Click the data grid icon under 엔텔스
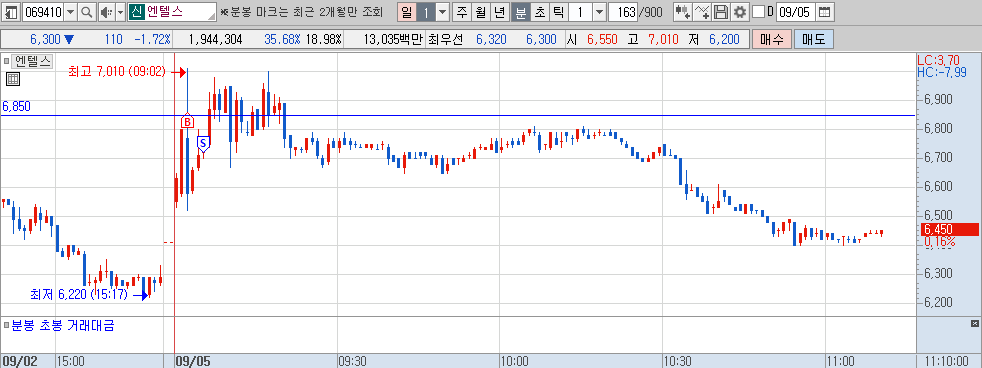Screen dimensions: 982x368 tap(13, 78)
